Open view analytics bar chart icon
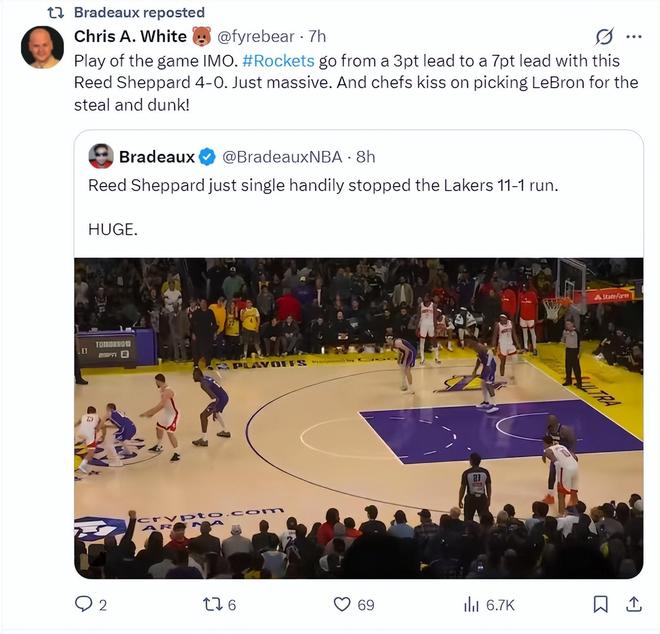Viewport: 660px width, 634px height. (x=472, y=604)
